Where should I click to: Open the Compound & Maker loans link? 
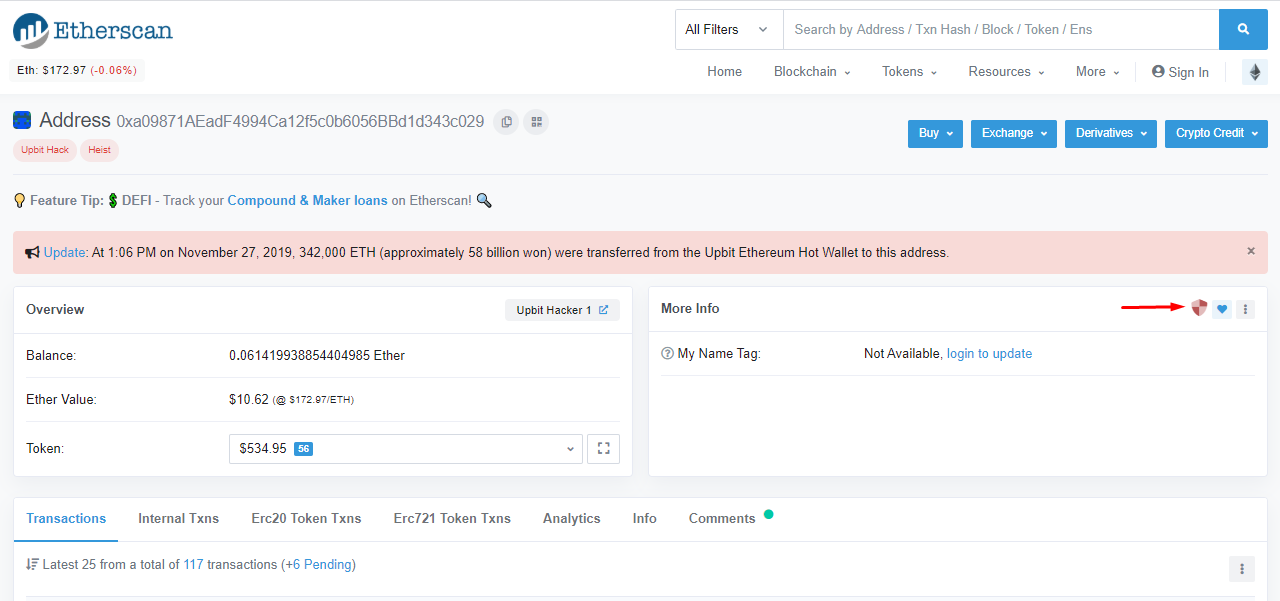tap(307, 200)
